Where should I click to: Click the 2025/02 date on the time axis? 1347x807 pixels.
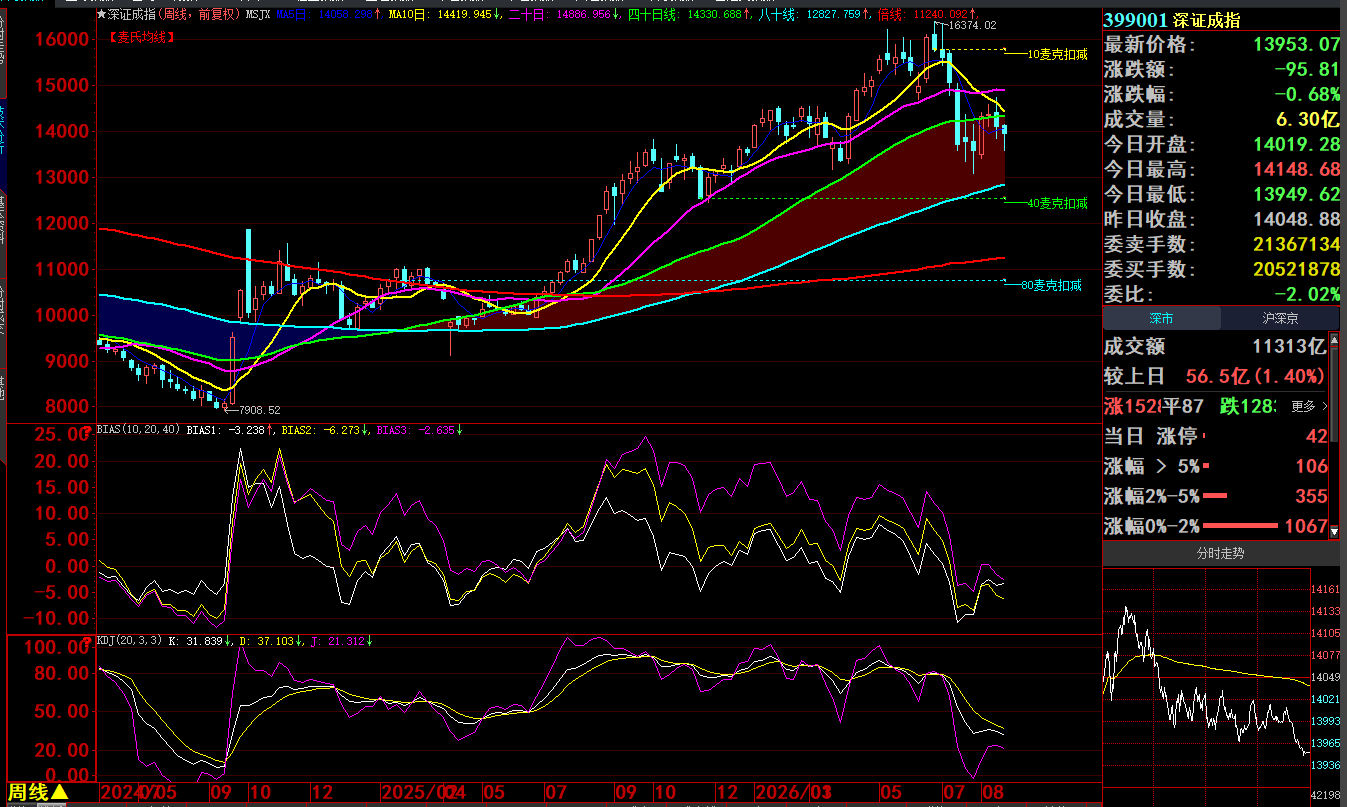tap(420, 793)
